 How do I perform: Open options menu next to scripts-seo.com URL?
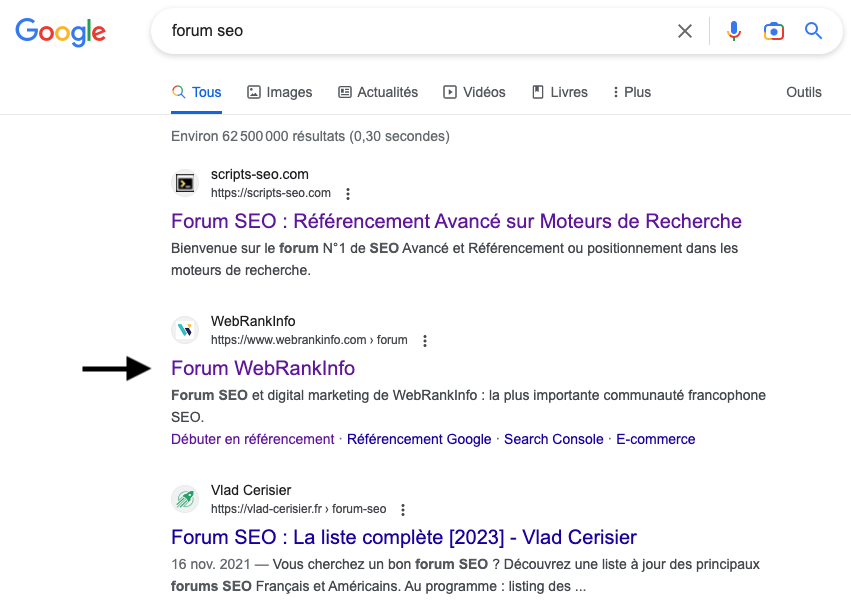click(348, 194)
